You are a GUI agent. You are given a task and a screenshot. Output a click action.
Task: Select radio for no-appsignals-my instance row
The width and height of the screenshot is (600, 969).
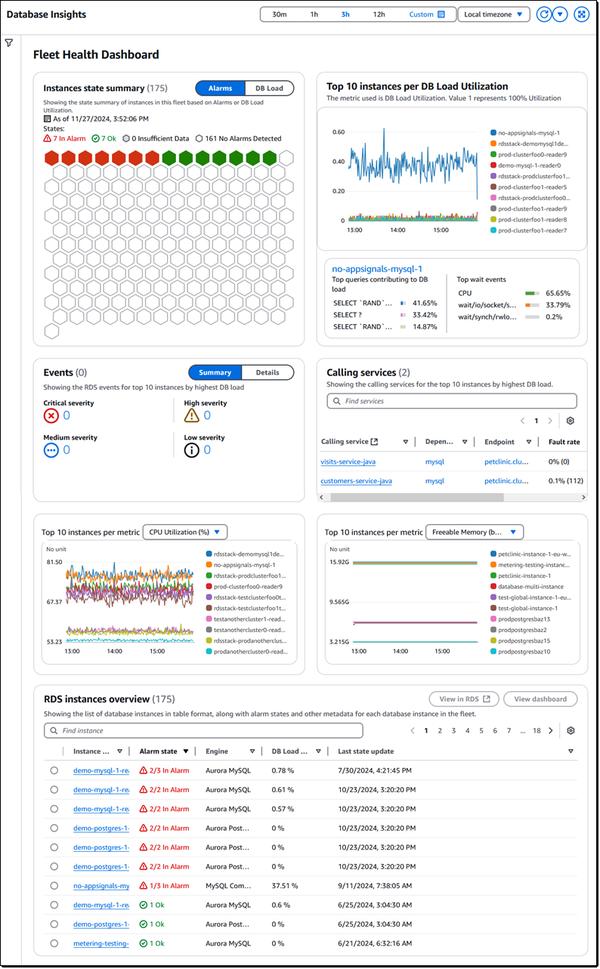click(54, 886)
